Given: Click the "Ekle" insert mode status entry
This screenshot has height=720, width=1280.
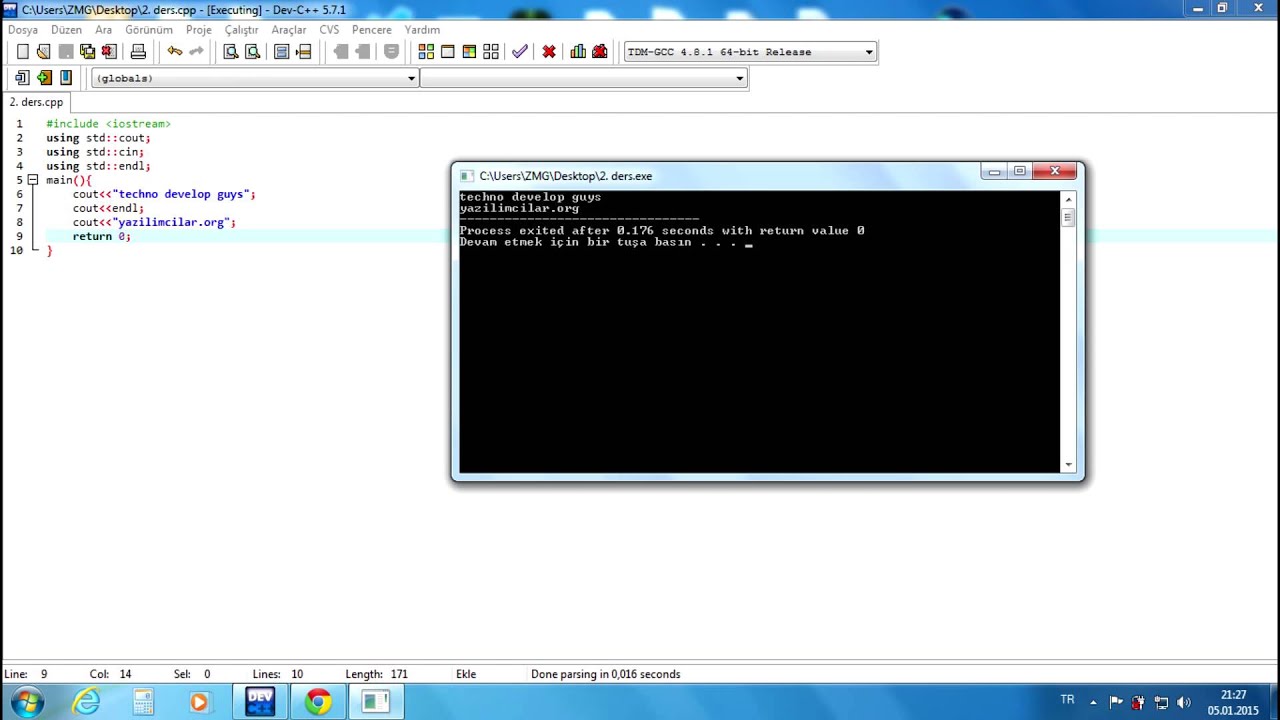Looking at the screenshot, I should (466, 674).
